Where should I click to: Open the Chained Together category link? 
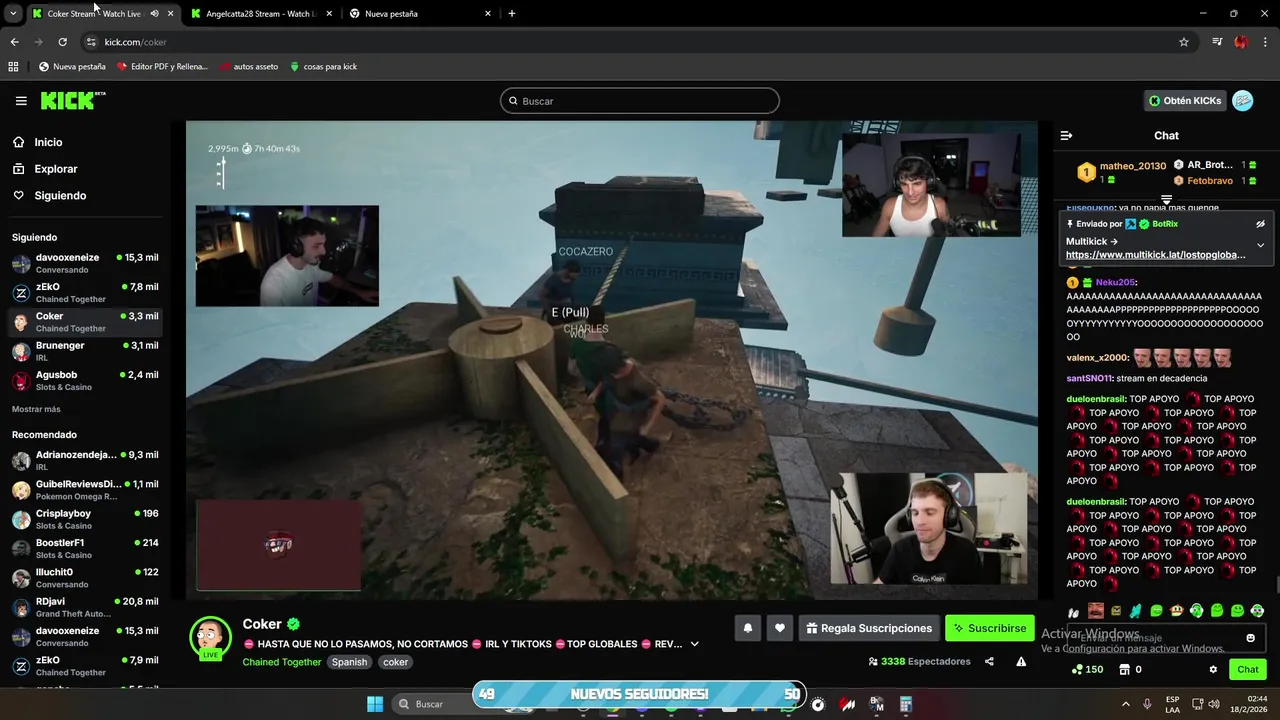tap(282, 662)
